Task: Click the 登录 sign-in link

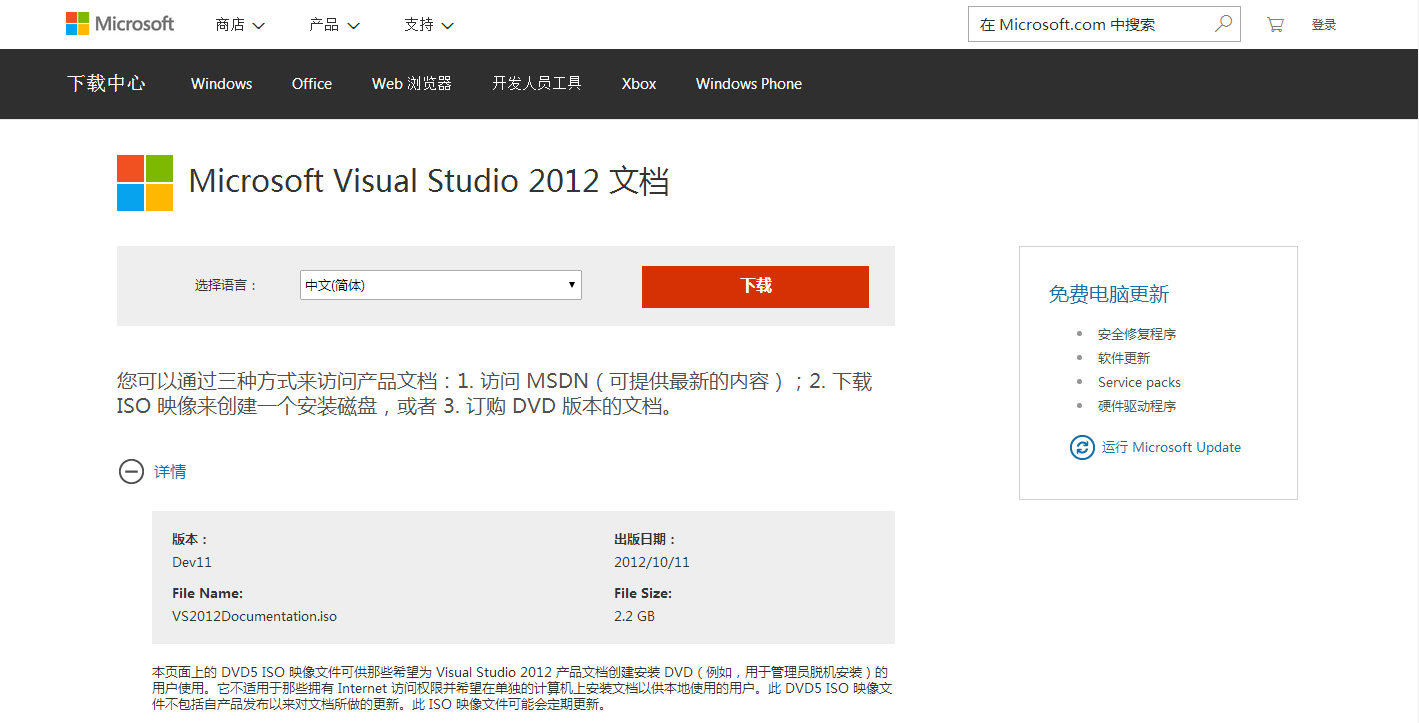Action: coord(1324,25)
